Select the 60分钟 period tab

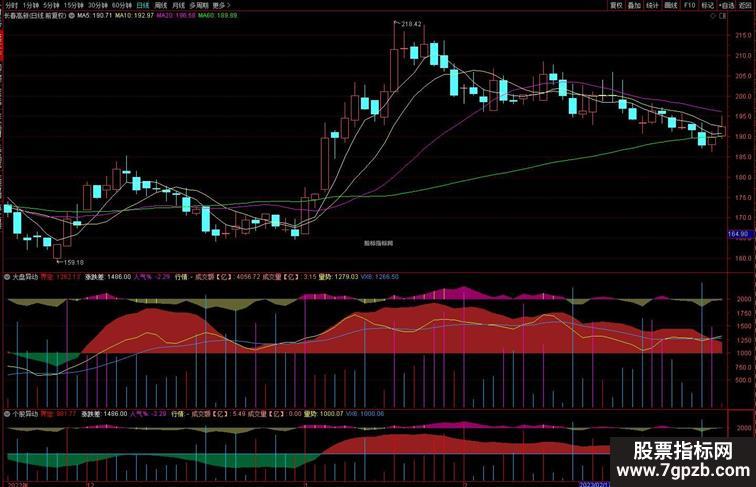pos(122,5)
